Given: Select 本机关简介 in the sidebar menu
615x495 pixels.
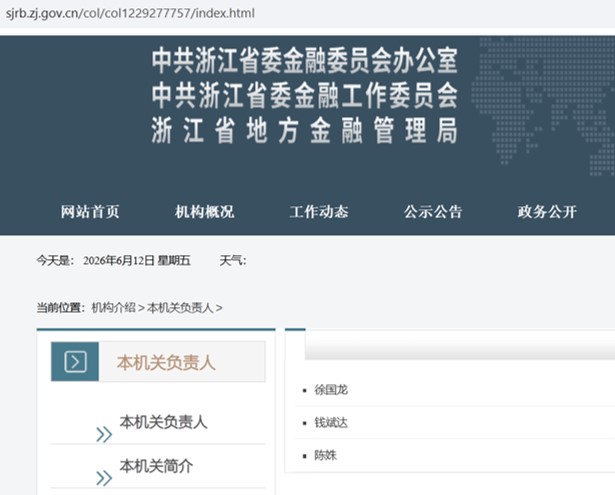Looking at the screenshot, I should 156,466.
